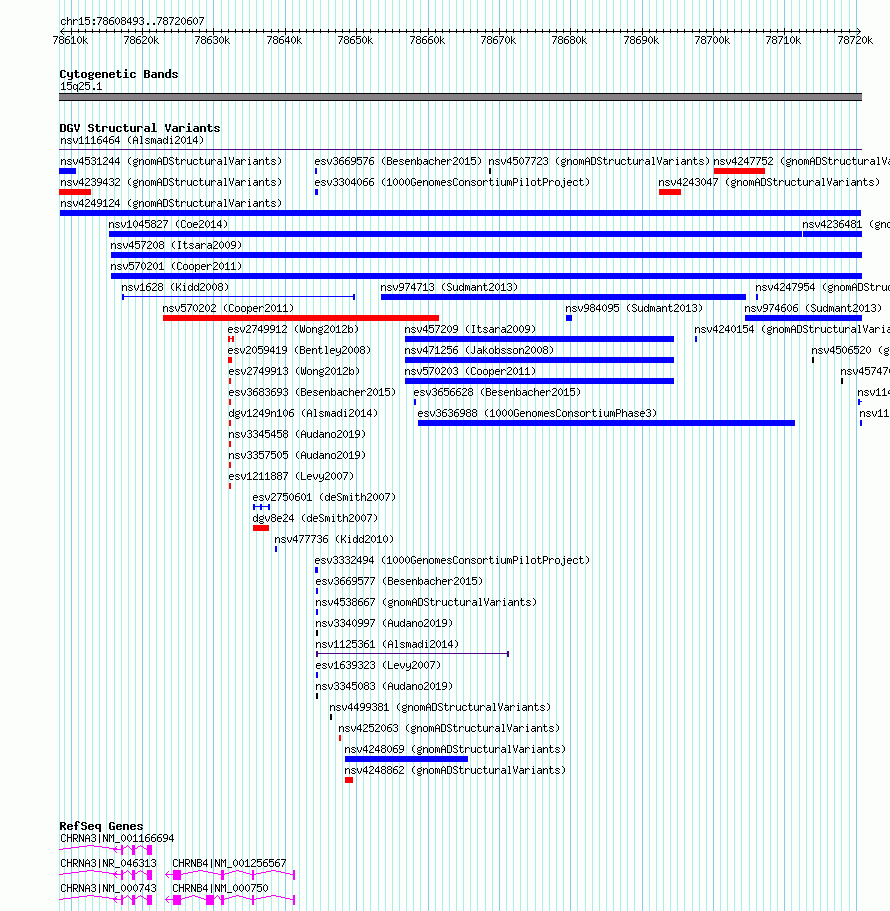This screenshot has width=890, height=911.
Task: Select the nsv4249124 full-width blue bar
Action: (x=460, y=213)
